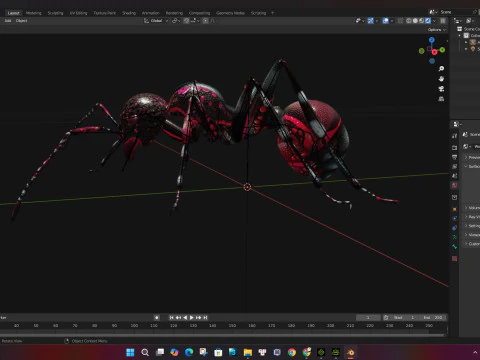The height and width of the screenshot is (360, 480).
Task: Switch to the Sculpting workspace tab
Action: pos(55,13)
